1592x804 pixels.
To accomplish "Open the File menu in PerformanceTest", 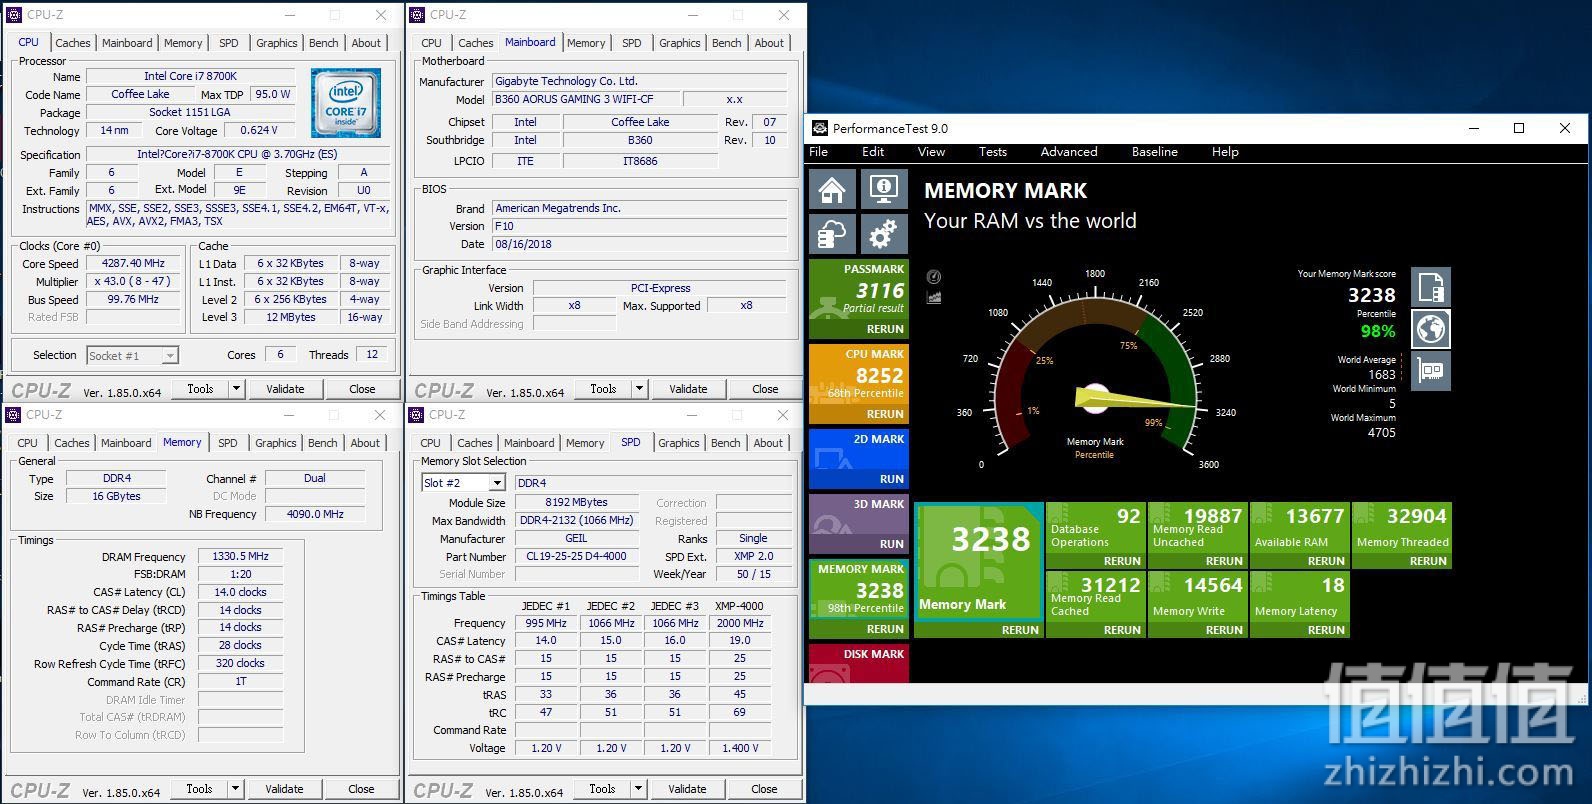I will pos(818,152).
